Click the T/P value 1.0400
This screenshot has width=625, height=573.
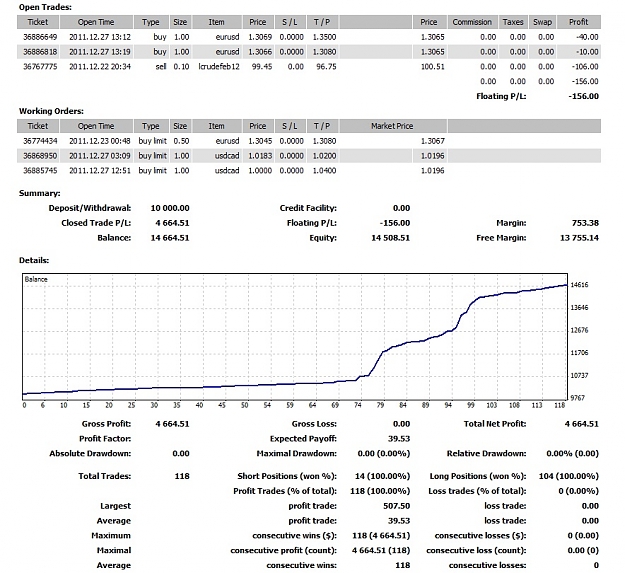(324, 171)
